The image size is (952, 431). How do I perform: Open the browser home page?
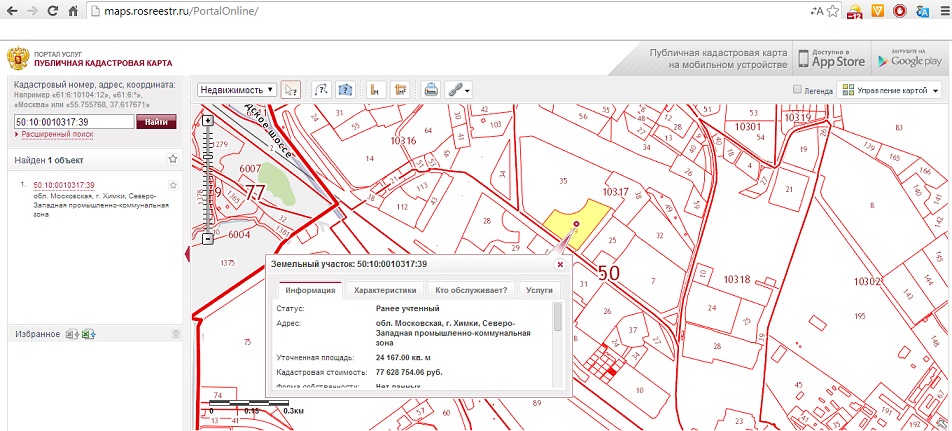coord(73,11)
